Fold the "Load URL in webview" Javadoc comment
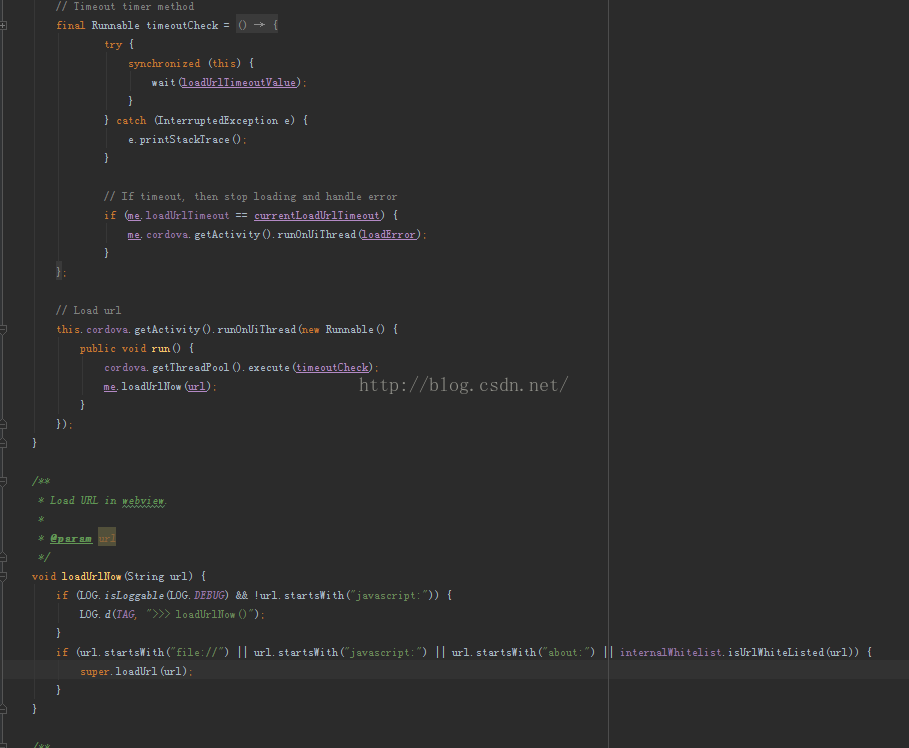 (4, 481)
